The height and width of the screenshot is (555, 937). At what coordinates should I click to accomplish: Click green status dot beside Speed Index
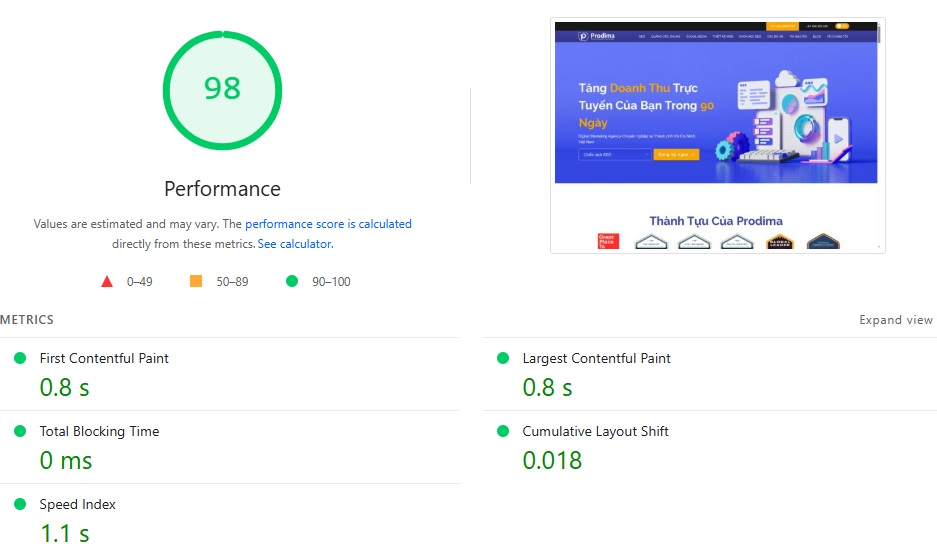point(20,504)
